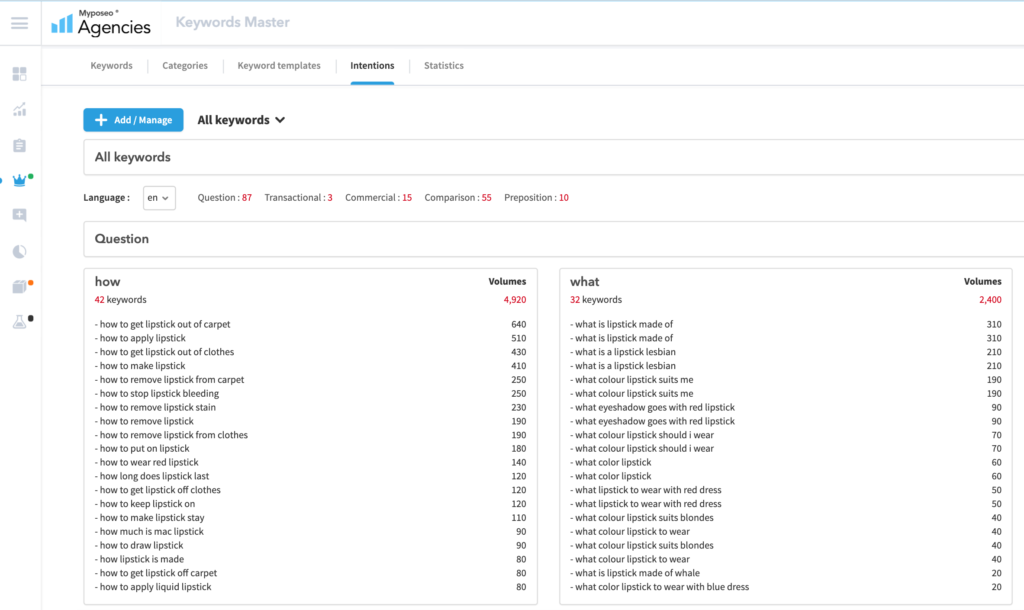Open the Statistics tab
The width and height of the screenshot is (1024, 610).
[x=443, y=65]
